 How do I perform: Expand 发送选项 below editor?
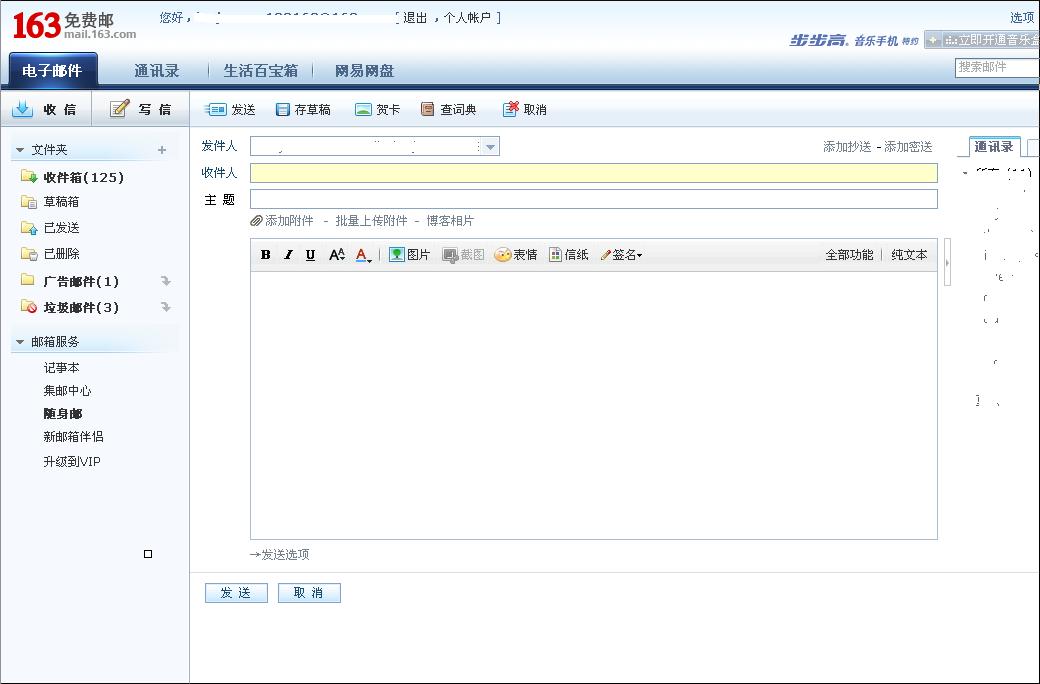tap(280, 555)
